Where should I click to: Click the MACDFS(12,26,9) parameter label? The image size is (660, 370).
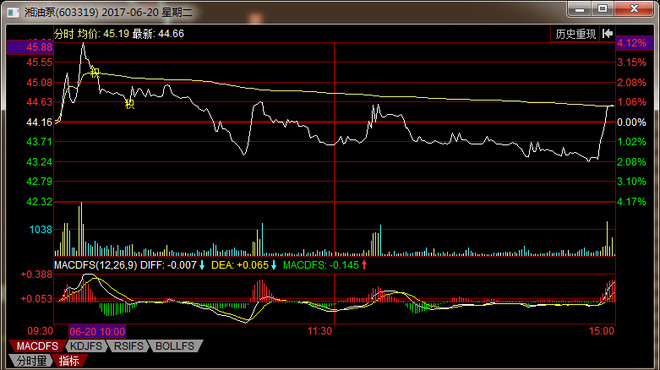pos(96,265)
